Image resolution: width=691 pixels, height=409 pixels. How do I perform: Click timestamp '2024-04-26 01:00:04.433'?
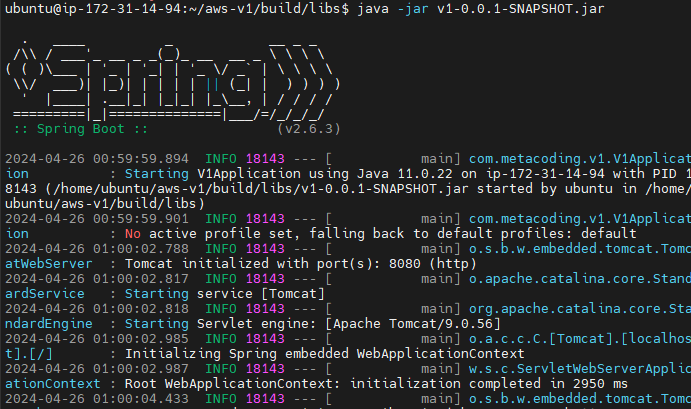97,398
